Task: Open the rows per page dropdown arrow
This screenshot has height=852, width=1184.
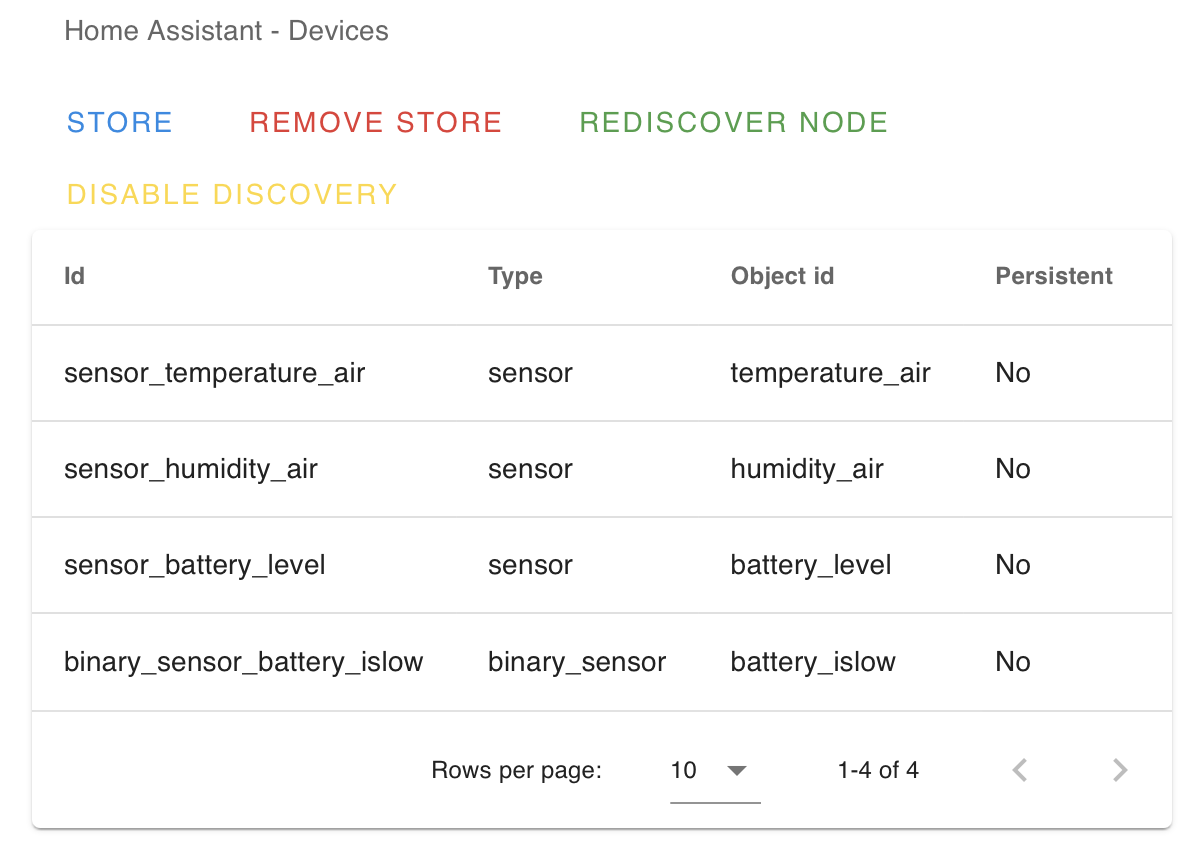Action: (x=736, y=770)
